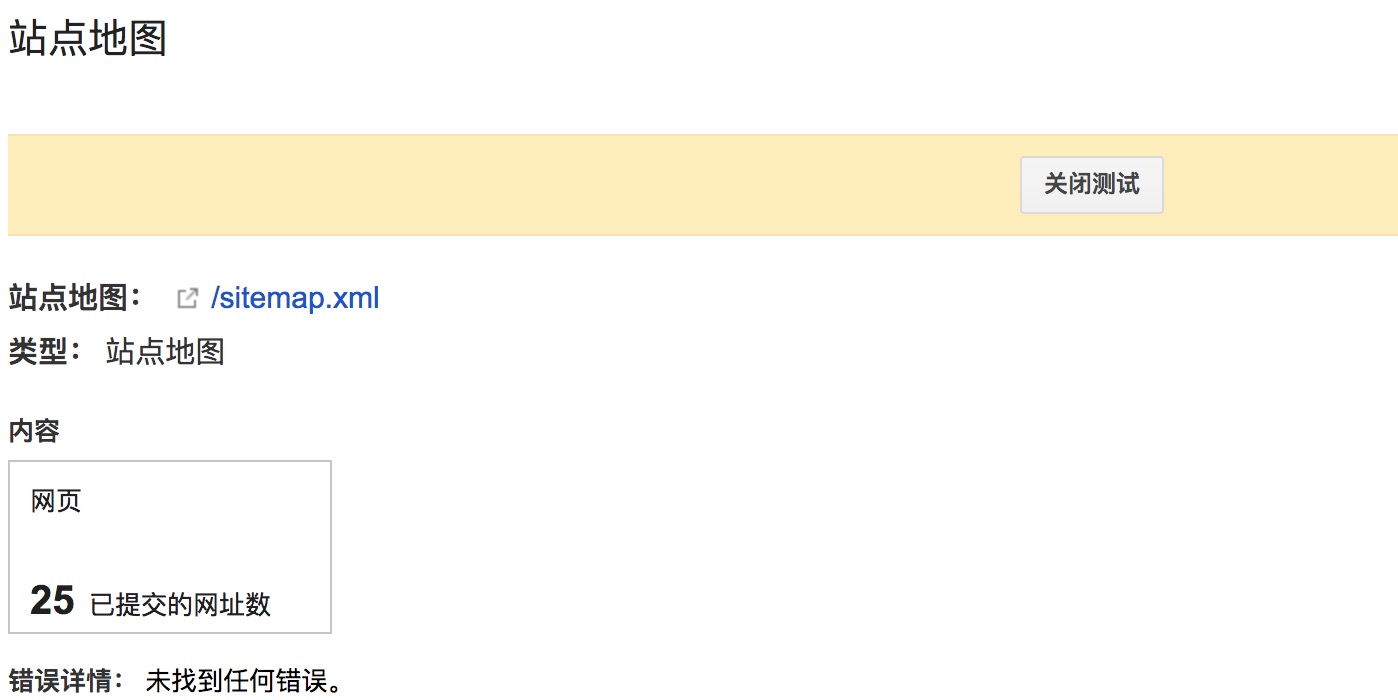The height and width of the screenshot is (700, 1398).
Task: Click the 站点地图 page heading
Action: pyautogui.click(x=87, y=39)
